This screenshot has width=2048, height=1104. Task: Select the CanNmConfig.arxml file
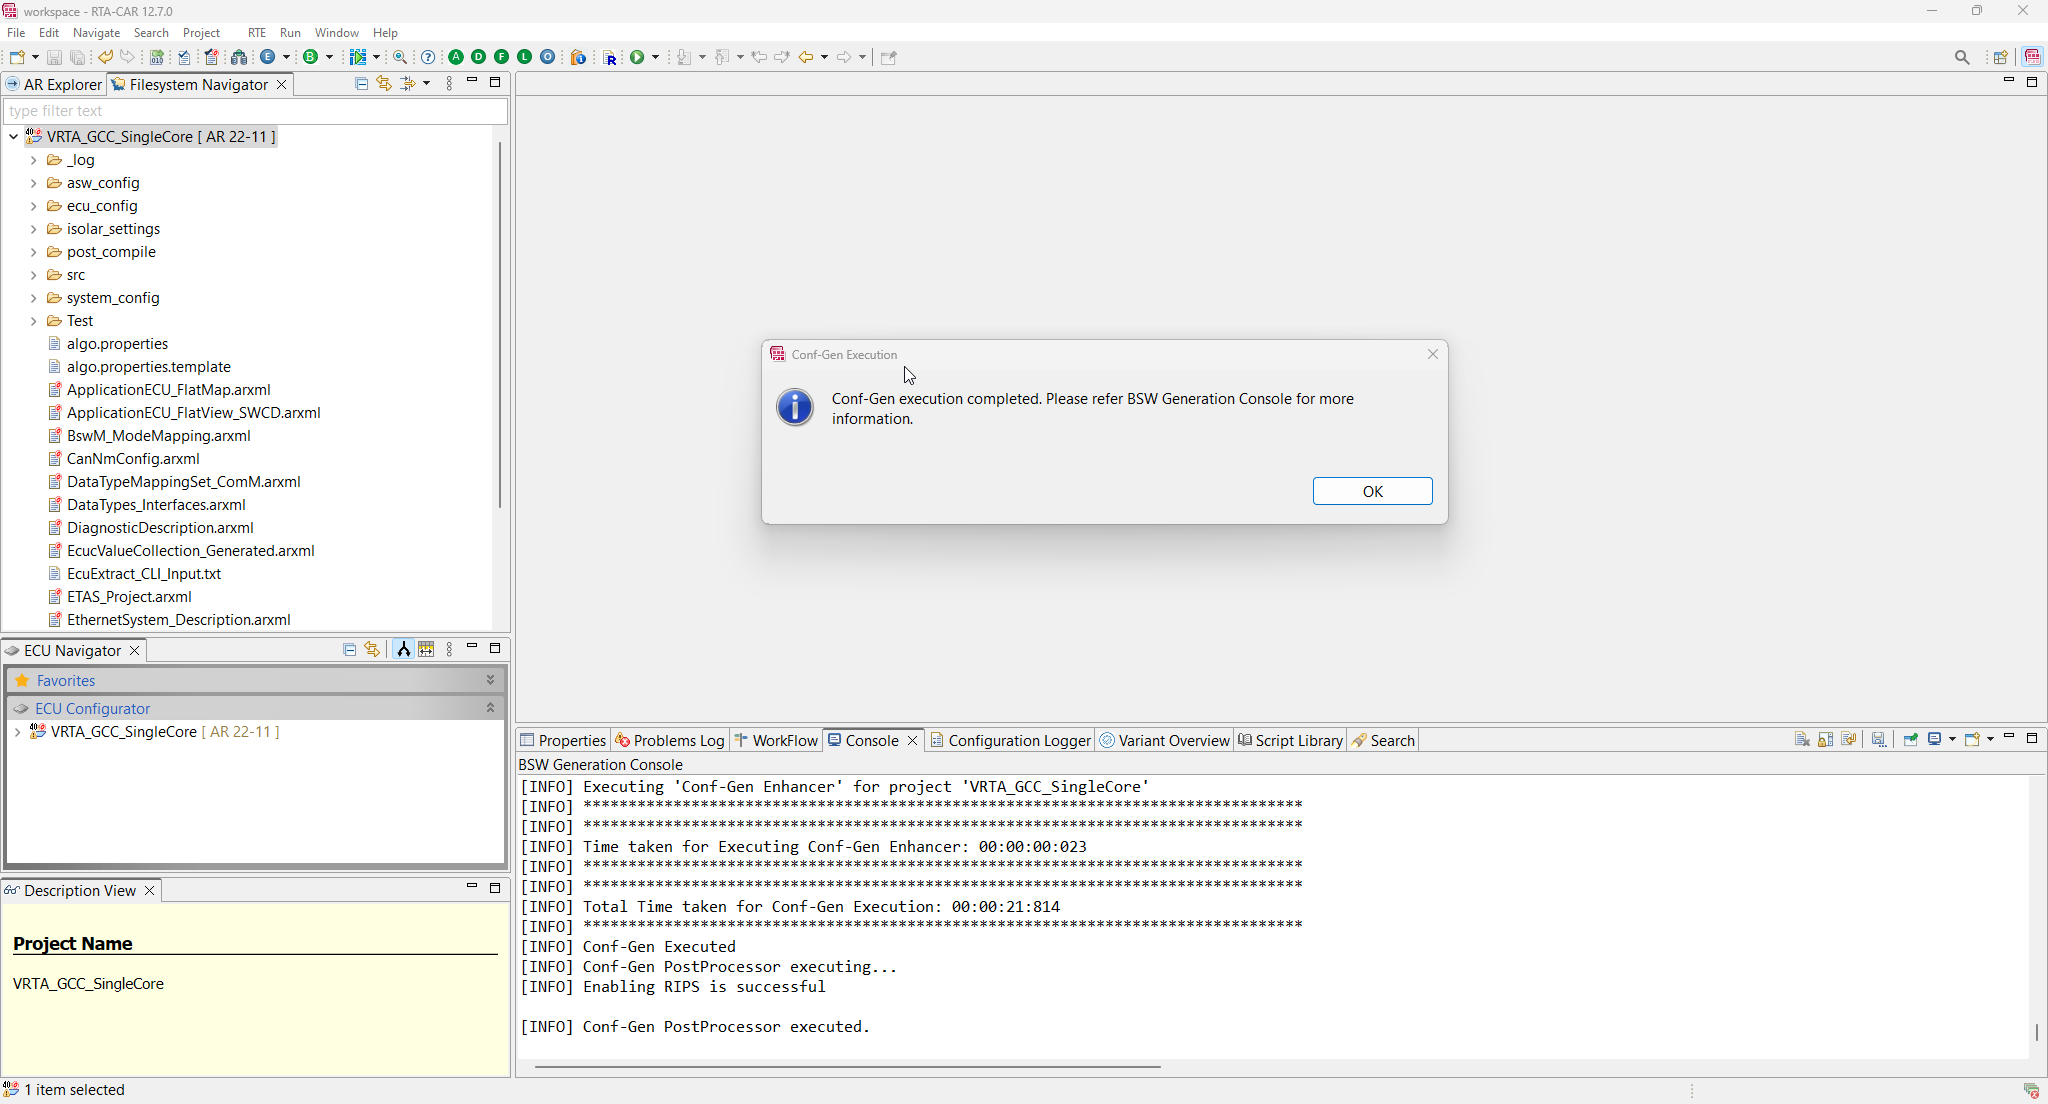tap(133, 459)
